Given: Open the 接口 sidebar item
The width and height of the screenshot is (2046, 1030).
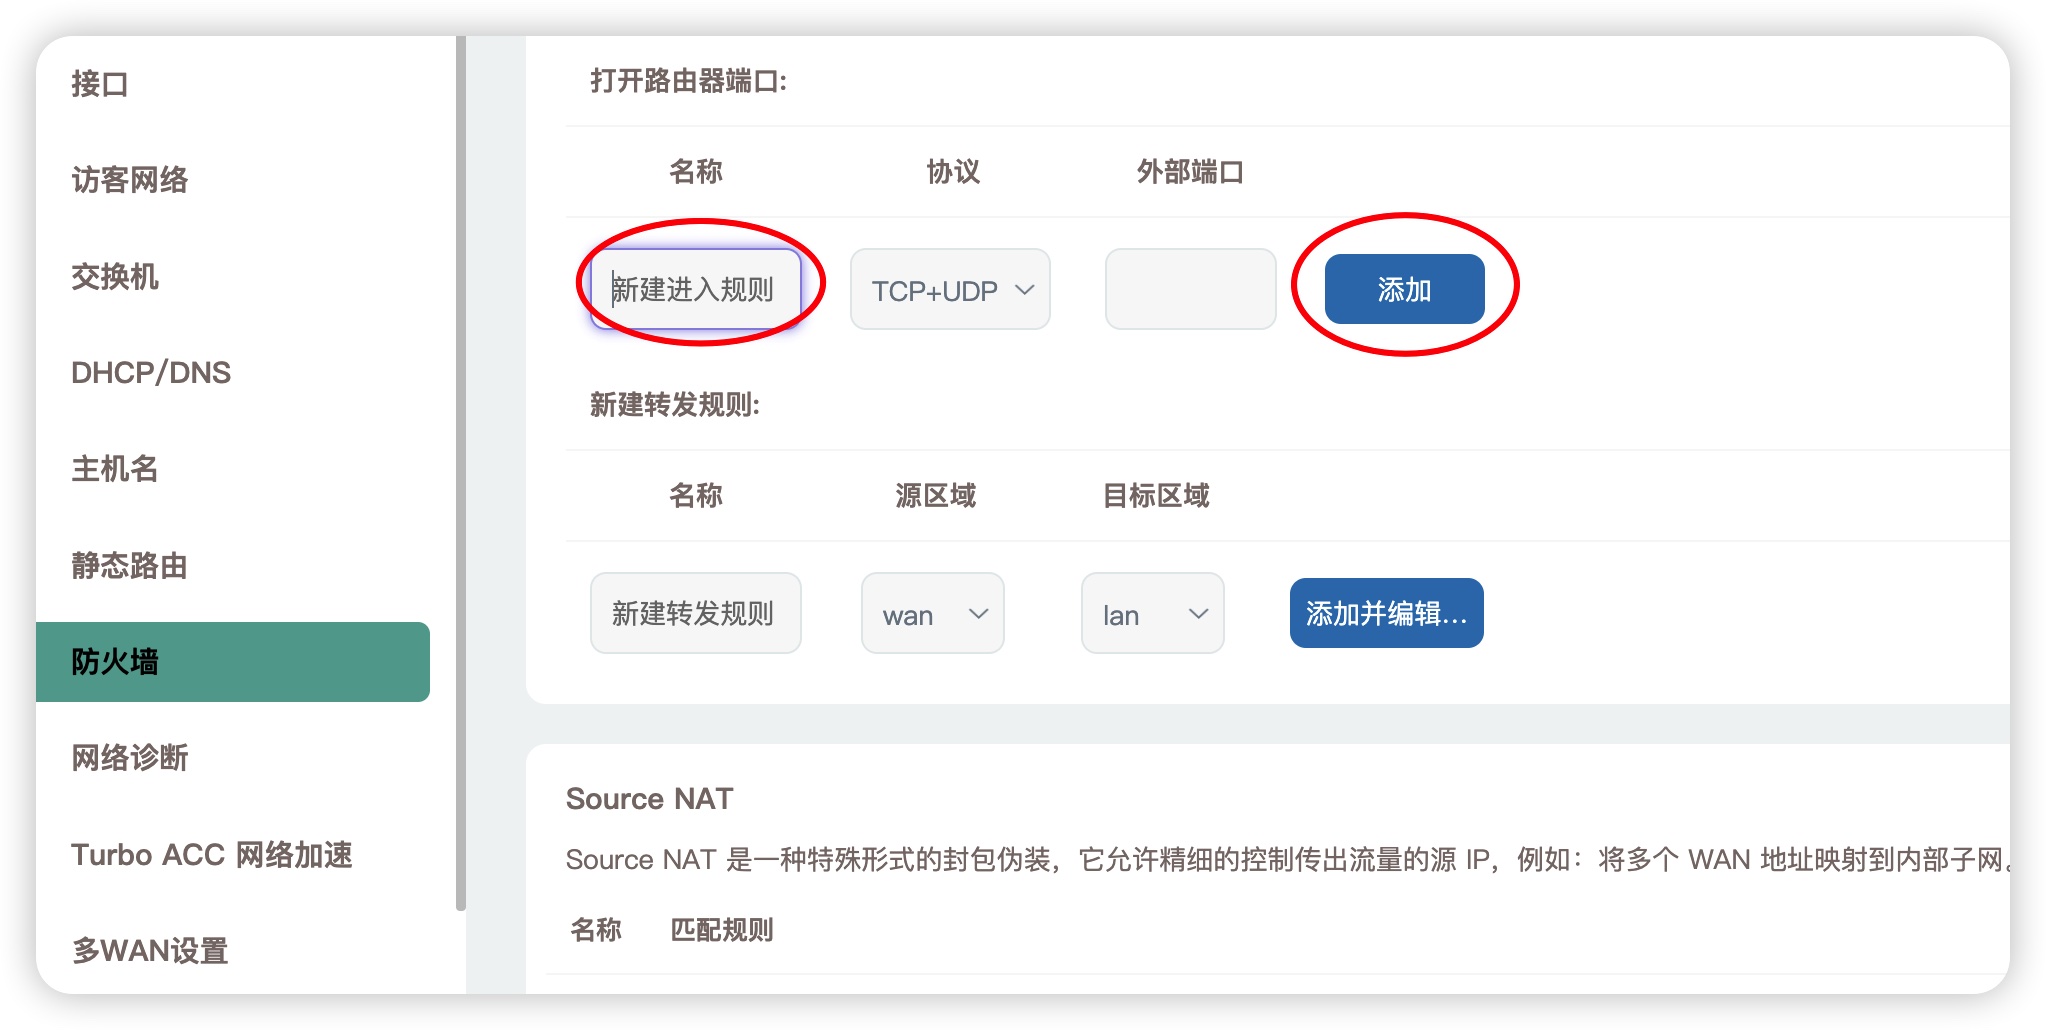Looking at the screenshot, I should [x=98, y=85].
